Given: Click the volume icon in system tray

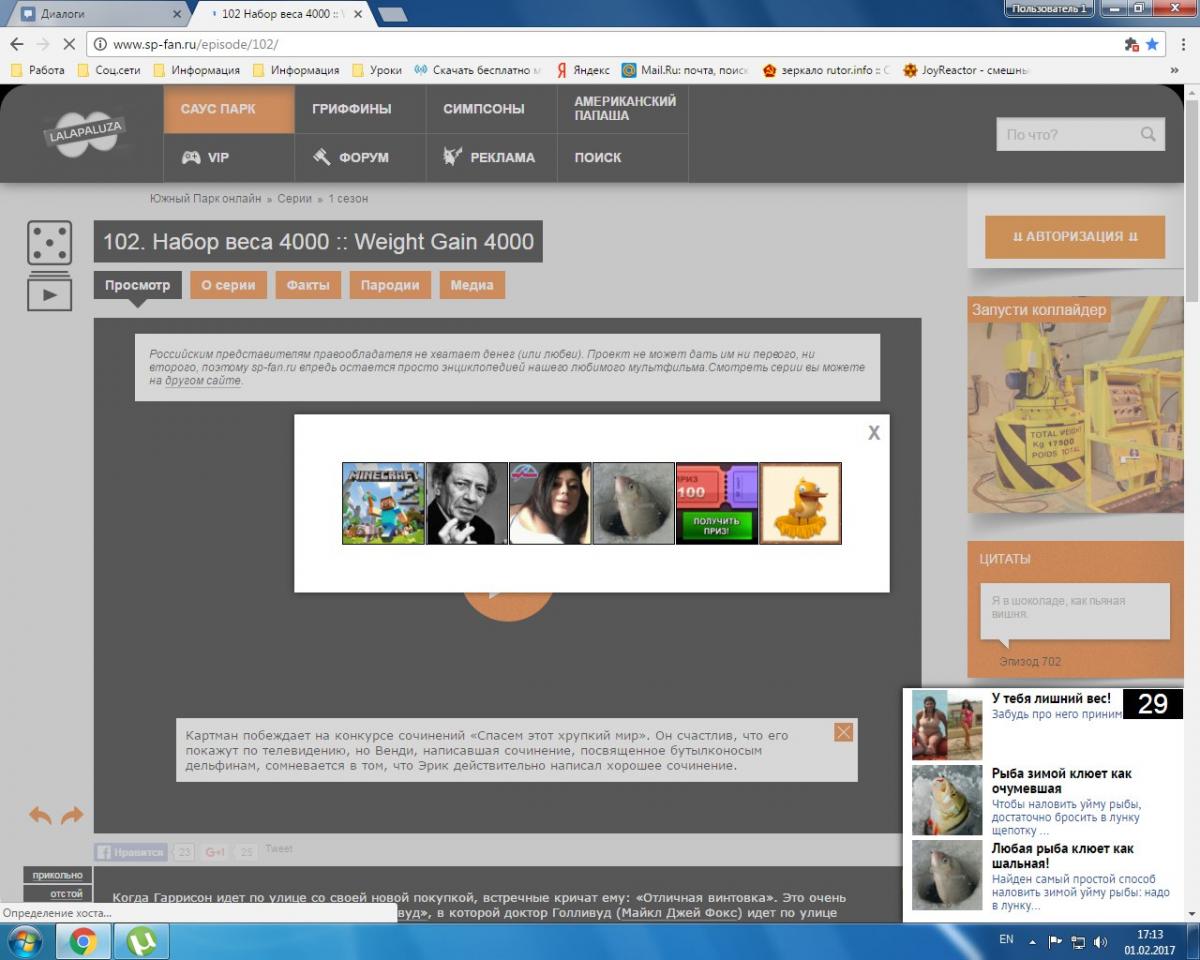Looking at the screenshot, I should (1101, 941).
